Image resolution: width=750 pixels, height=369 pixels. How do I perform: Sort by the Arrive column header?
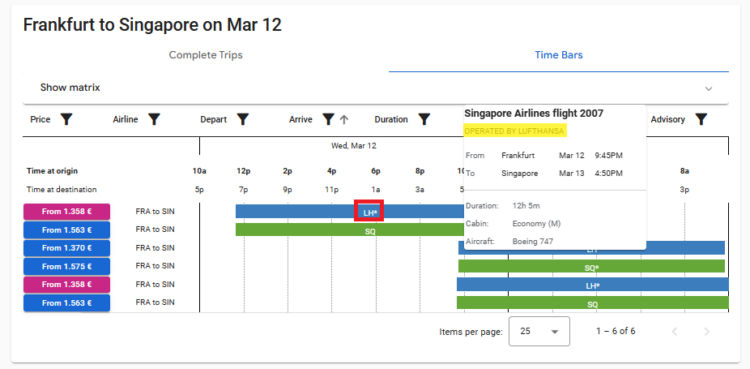pyautogui.click(x=300, y=120)
